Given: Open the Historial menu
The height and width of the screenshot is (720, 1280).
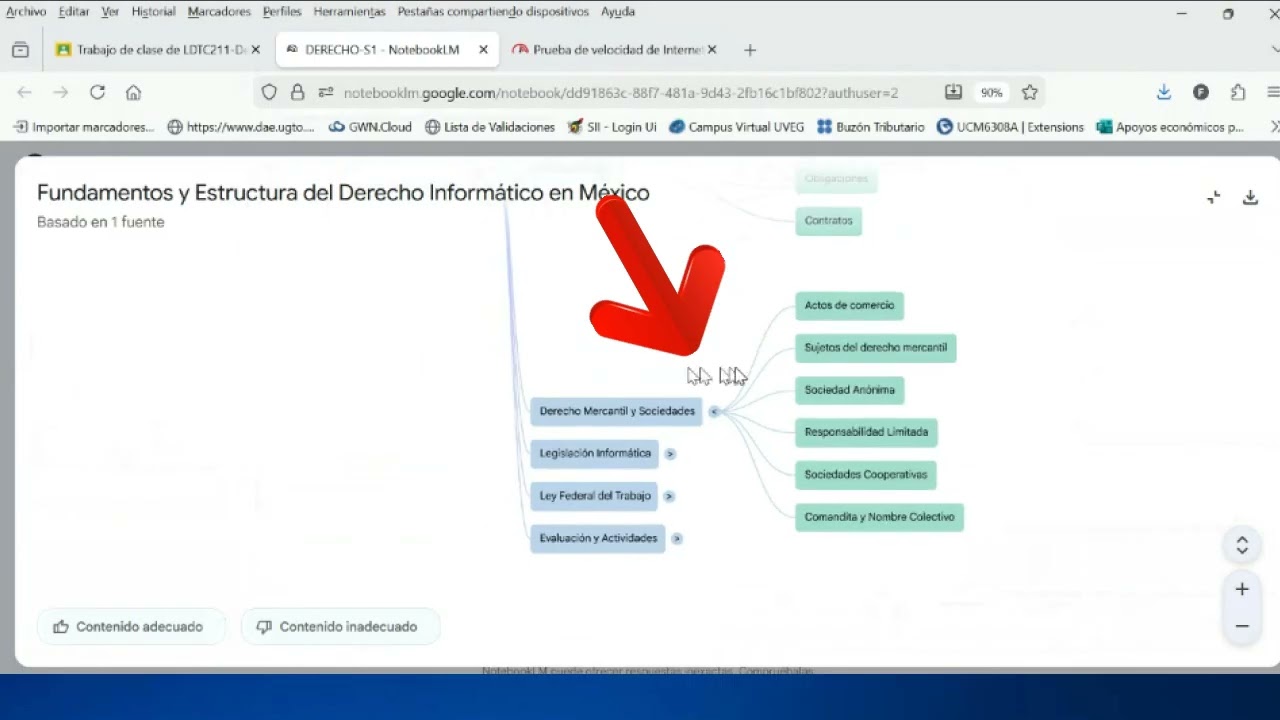Looking at the screenshot, I should 153,12.
